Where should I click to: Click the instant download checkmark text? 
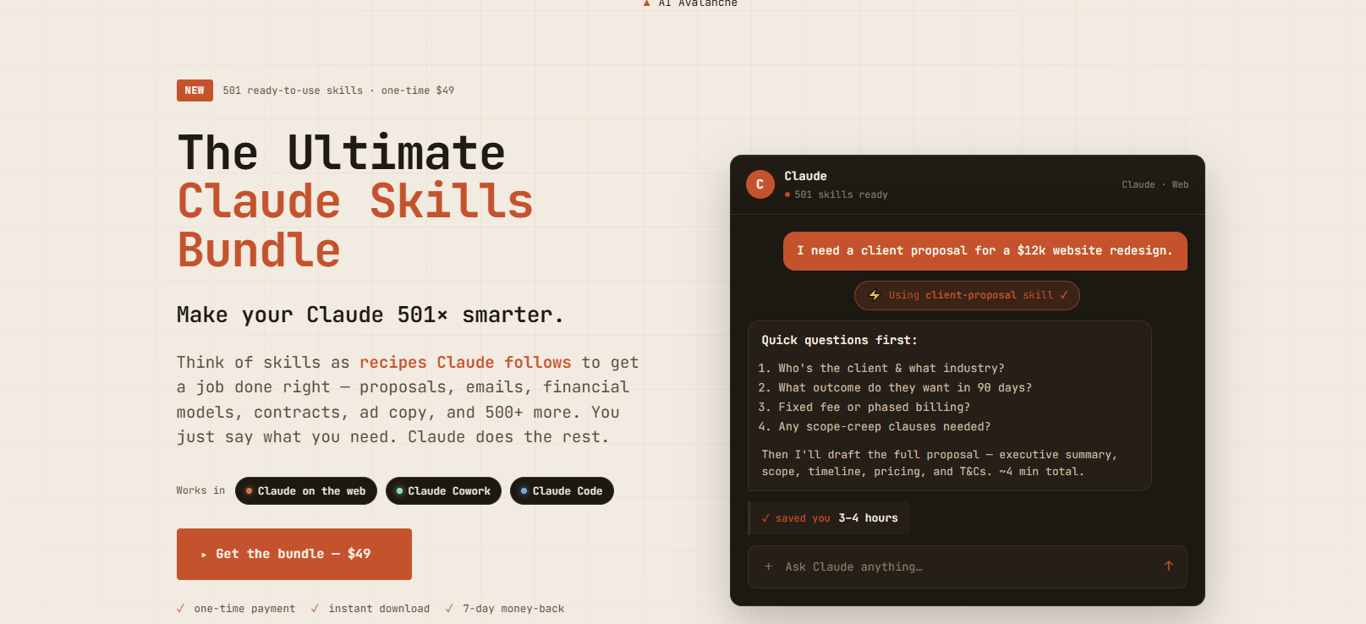[370, 609]
